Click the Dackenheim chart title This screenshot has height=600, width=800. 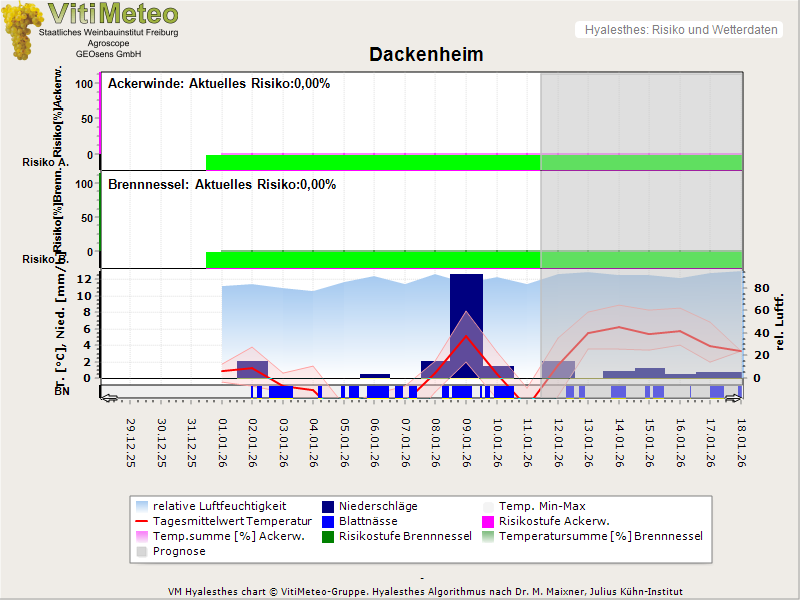tap(426, 55)
